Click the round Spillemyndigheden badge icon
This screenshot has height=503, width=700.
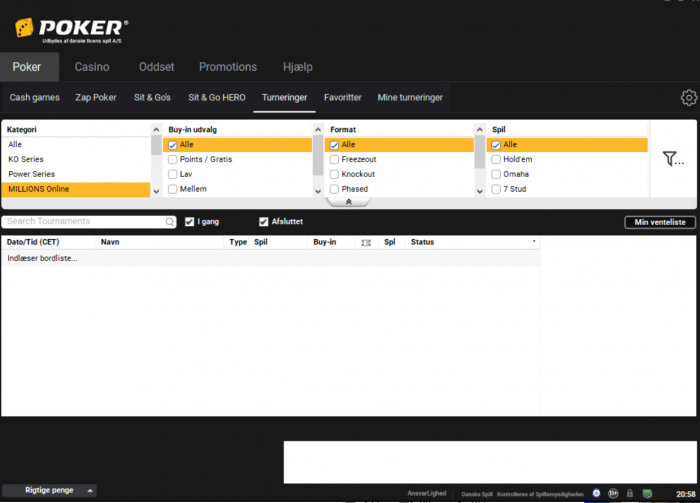click(x=596, y=493)
